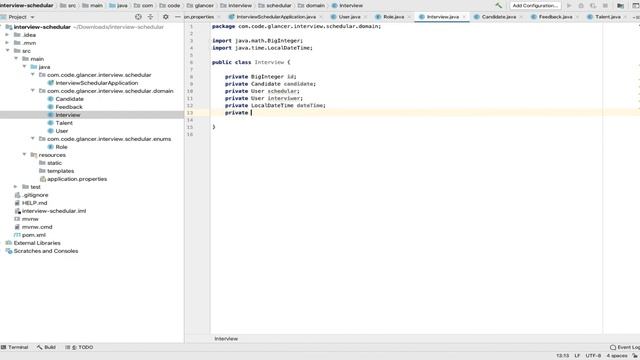Click the application.properties file icon in tree
Screen dimensions: 640x360
[x=42, y=179]
